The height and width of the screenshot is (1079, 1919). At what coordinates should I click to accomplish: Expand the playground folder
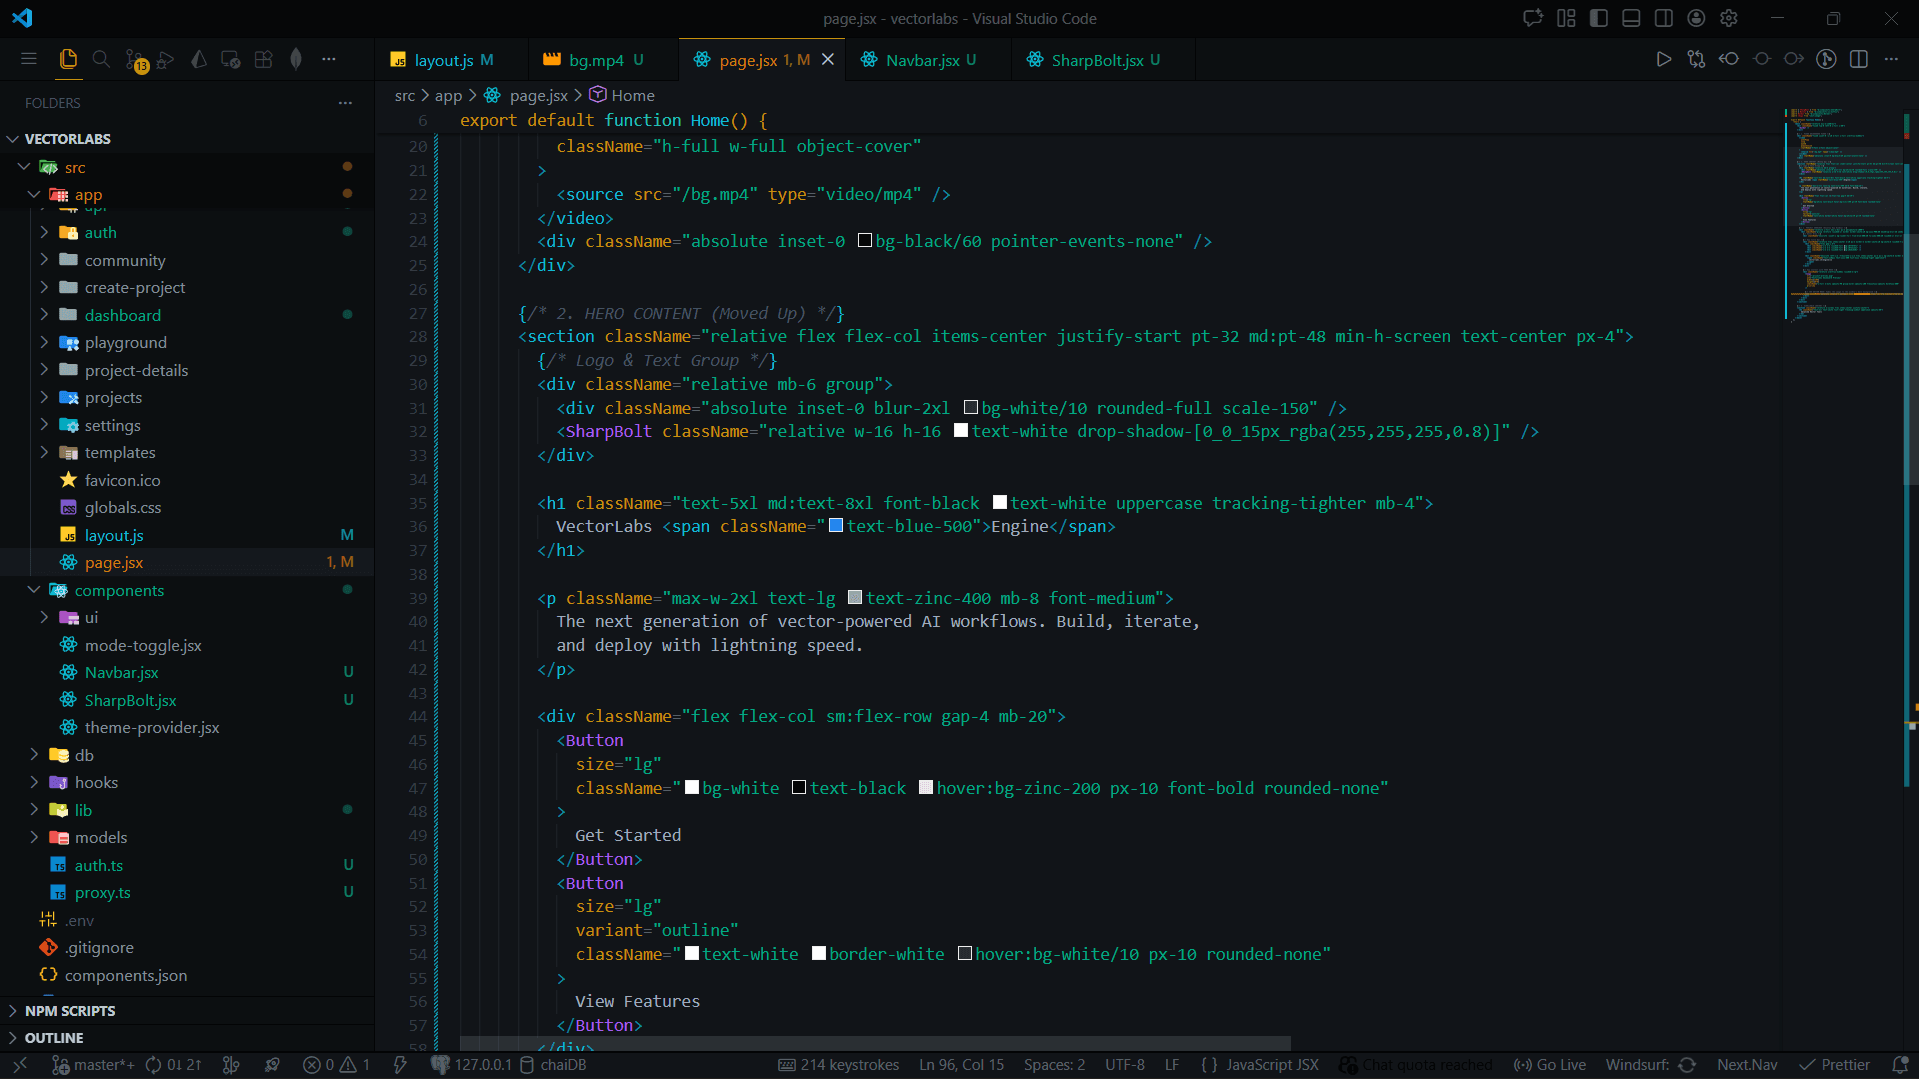pyautogui.click(x=44, y=342)
